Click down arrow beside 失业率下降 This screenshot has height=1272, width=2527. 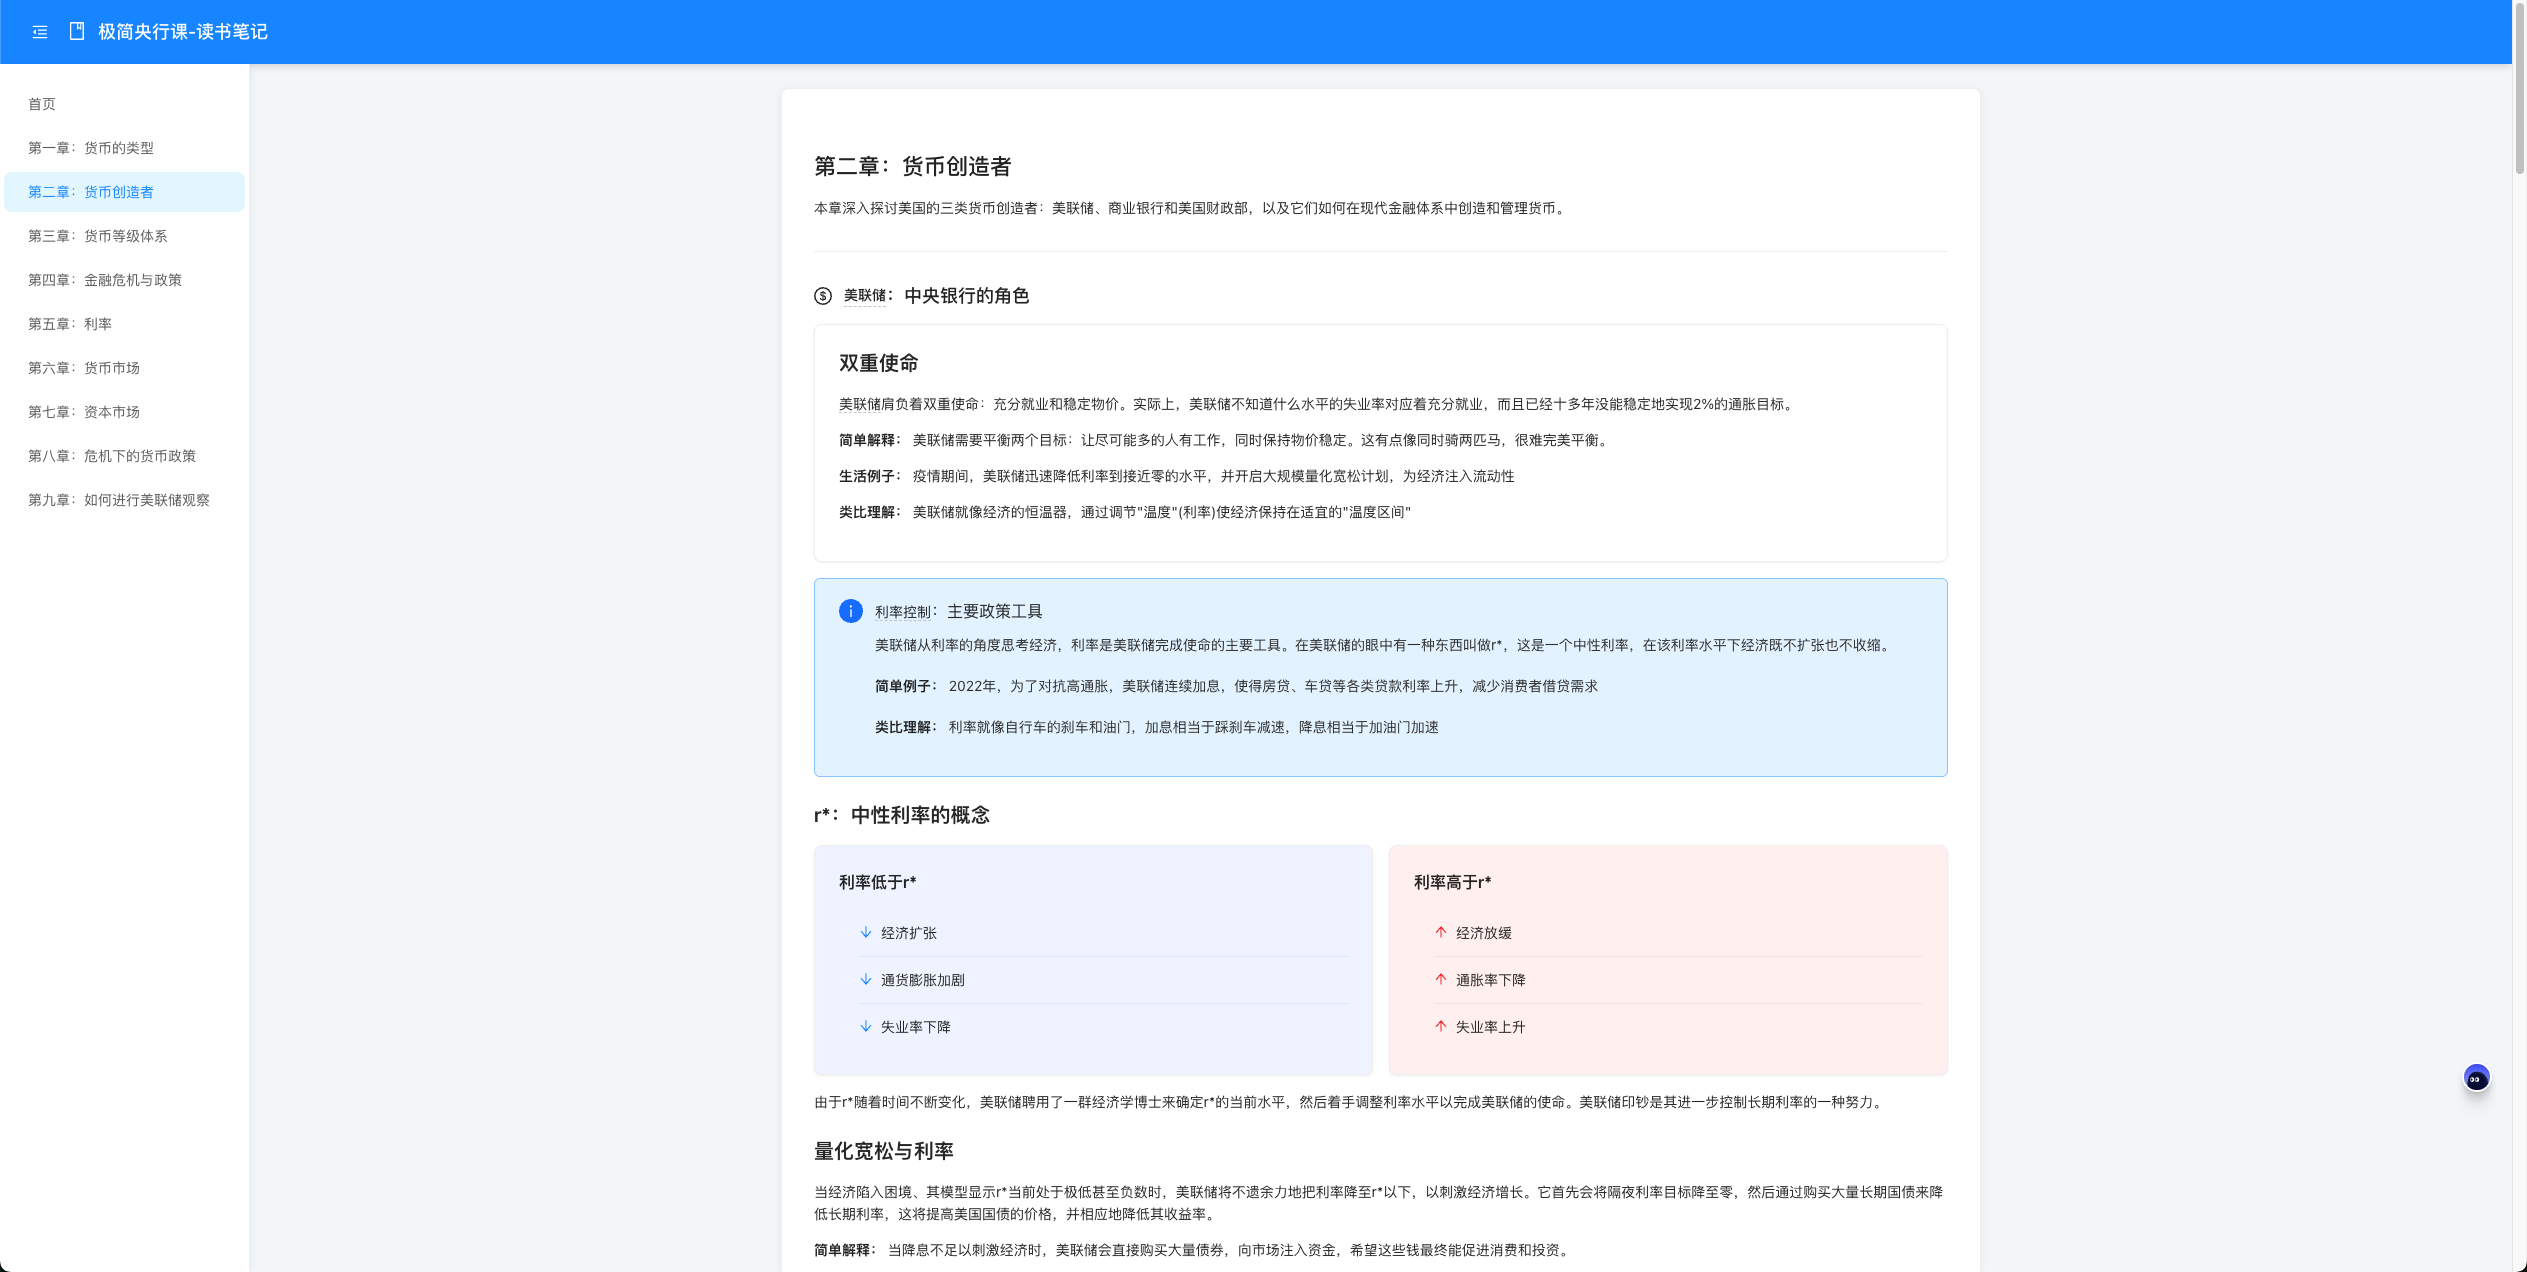tap(866, 1027)
